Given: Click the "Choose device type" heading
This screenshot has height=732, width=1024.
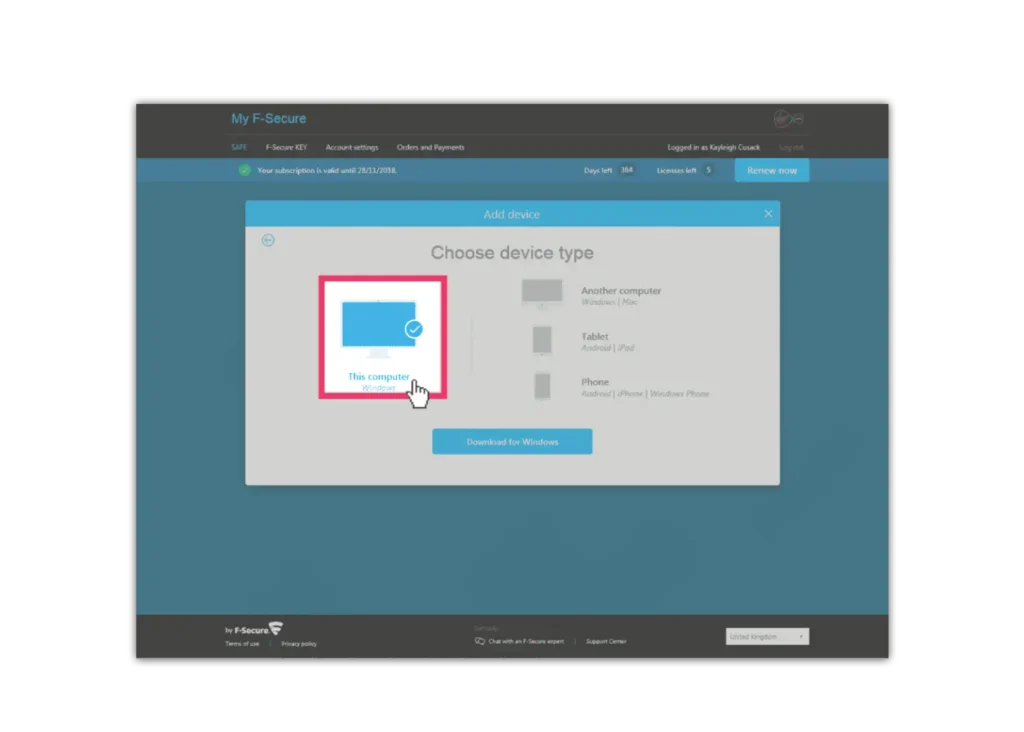Looking at the screenshot, I should 512,253.
